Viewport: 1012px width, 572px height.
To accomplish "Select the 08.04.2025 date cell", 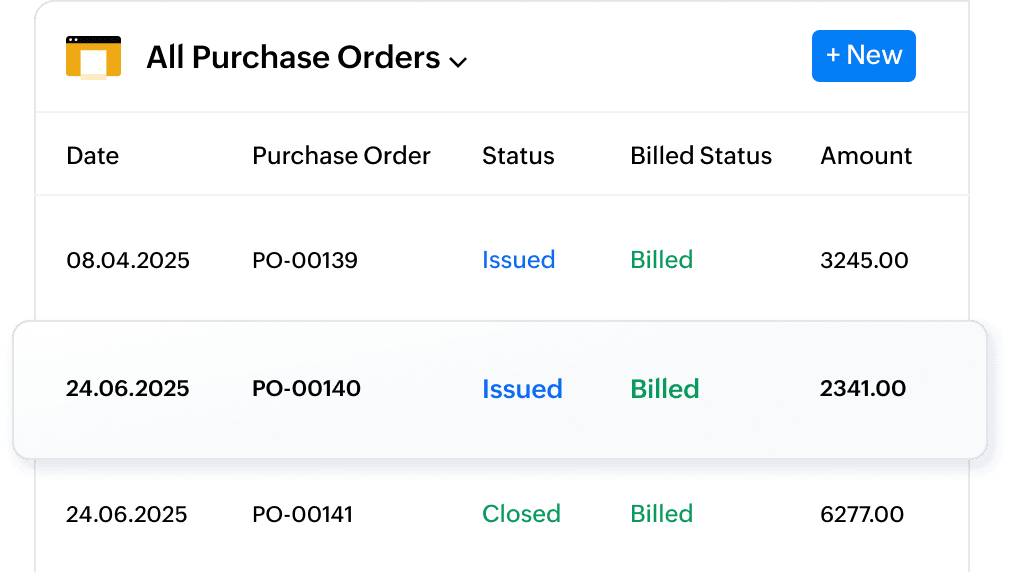I will (x=128, y=261).
